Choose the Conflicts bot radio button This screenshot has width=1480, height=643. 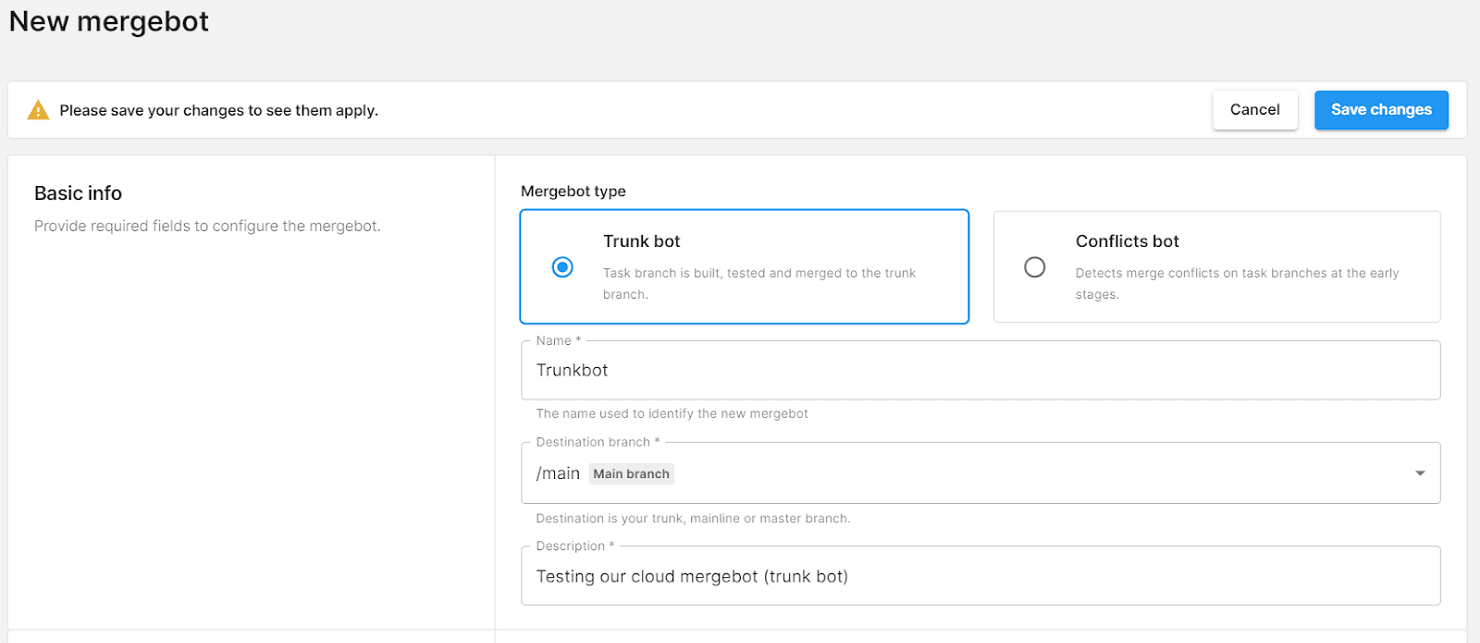pos(1035,267)
